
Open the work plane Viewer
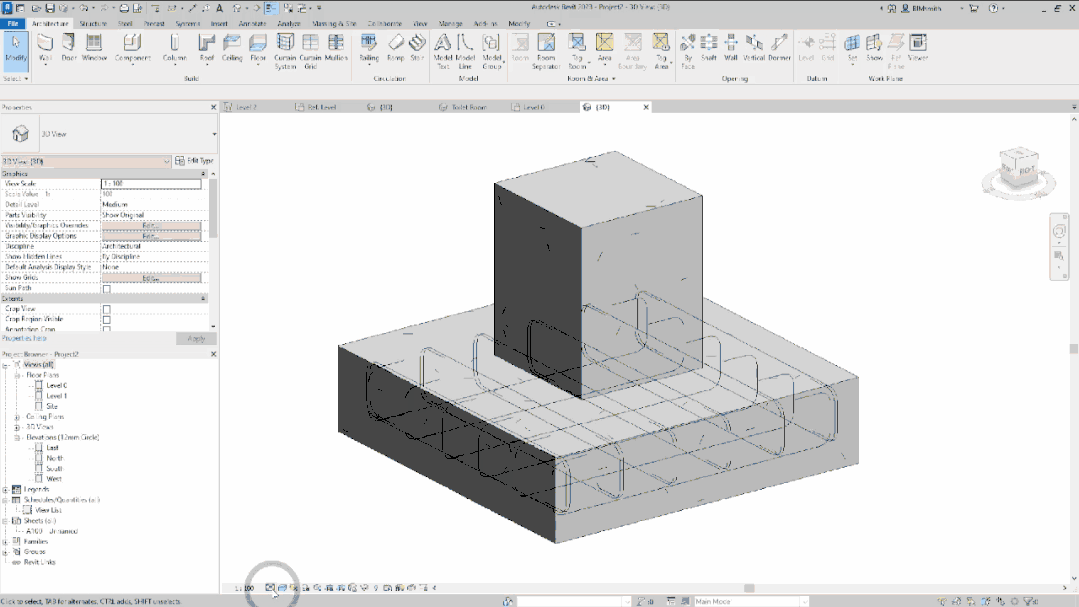click(918, 48)
